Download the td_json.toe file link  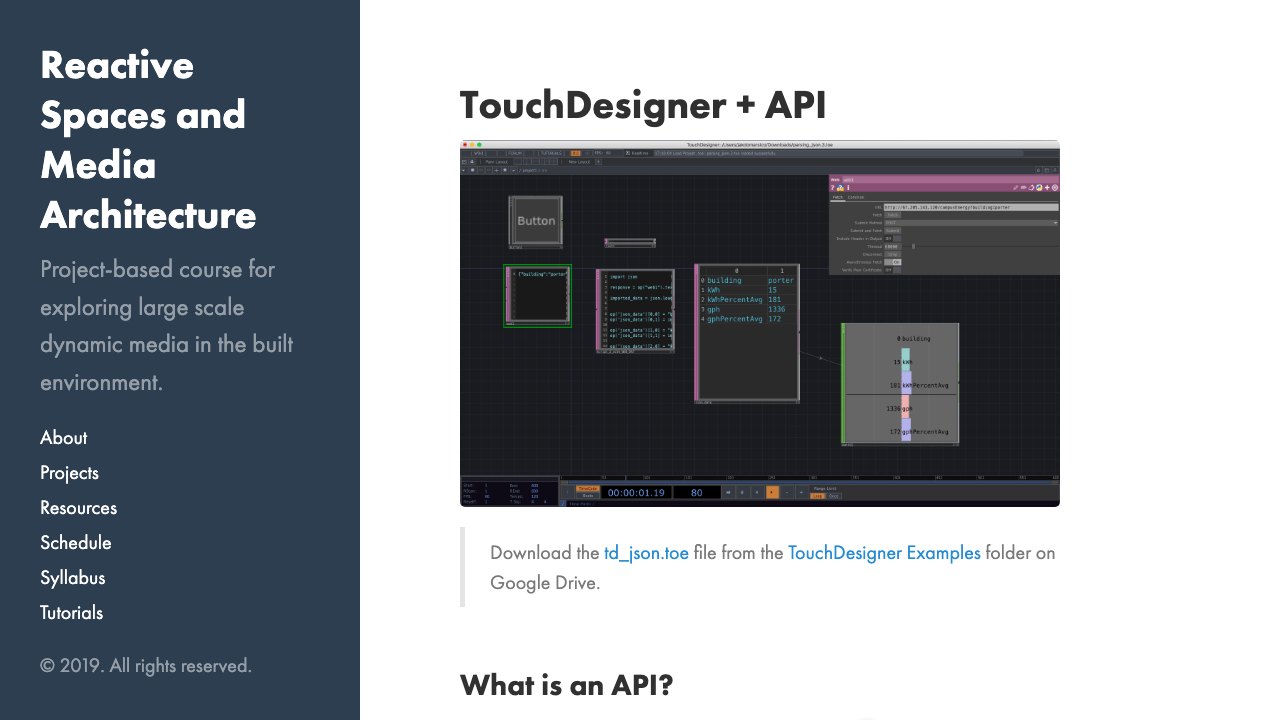646,553
